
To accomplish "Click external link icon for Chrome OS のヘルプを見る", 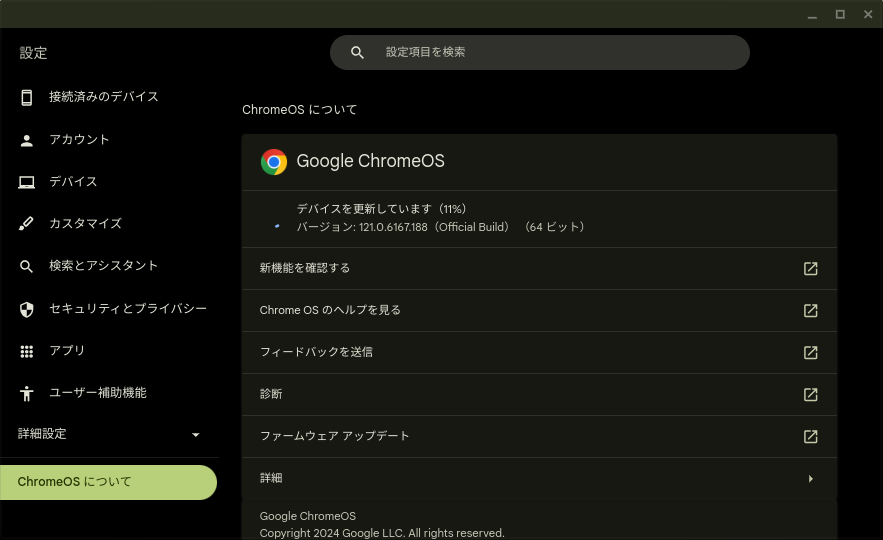I will tap(810, 311).
